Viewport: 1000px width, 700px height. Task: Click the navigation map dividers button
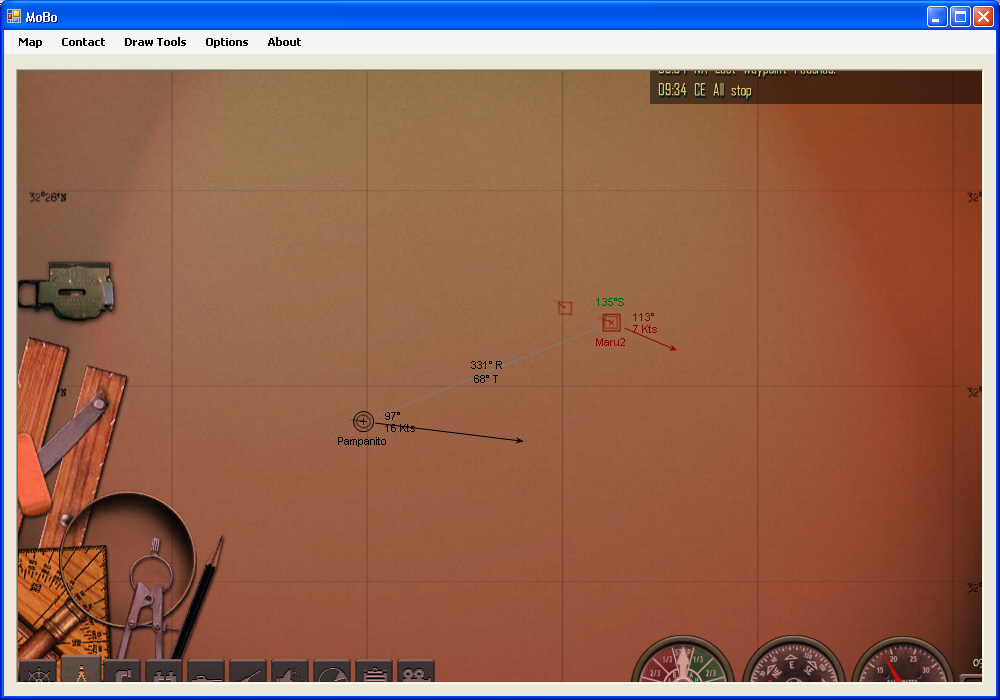pyautogui.click(x=80, y=672)
